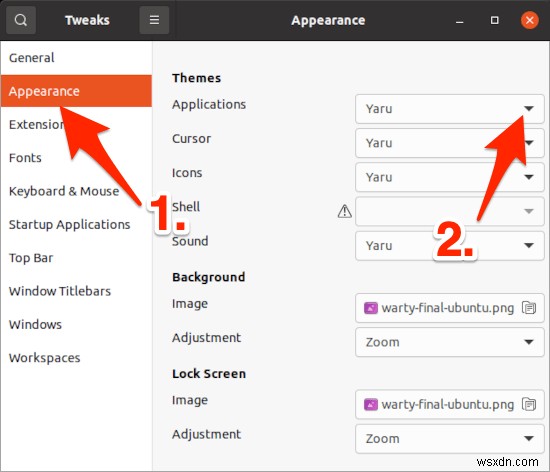Open the Top Bar section
The image size is (550, 472).
click(x=76, y=257)
